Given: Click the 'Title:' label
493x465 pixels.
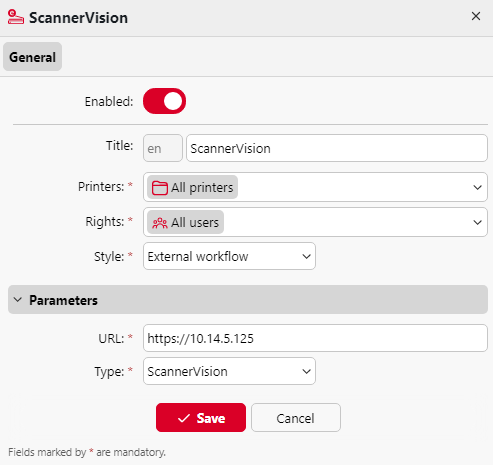Looking at the screenshot, I should (119, 146).
